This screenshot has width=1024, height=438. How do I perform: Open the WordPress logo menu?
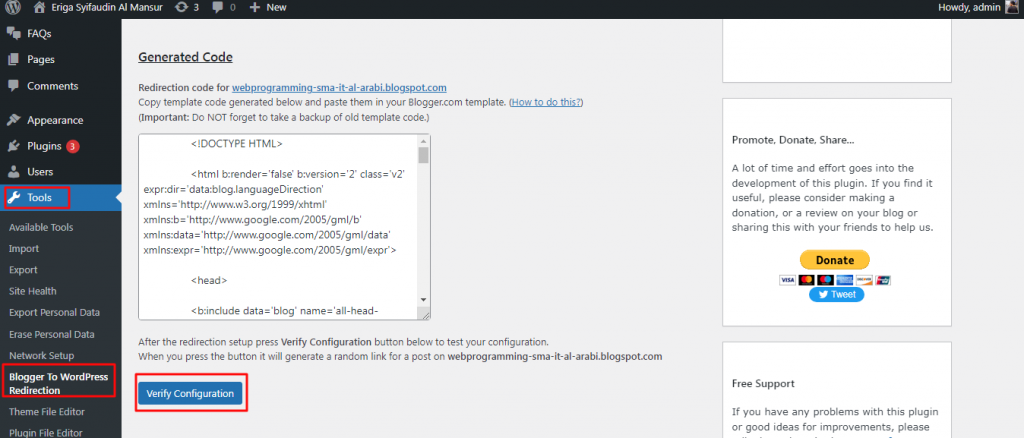13,8
